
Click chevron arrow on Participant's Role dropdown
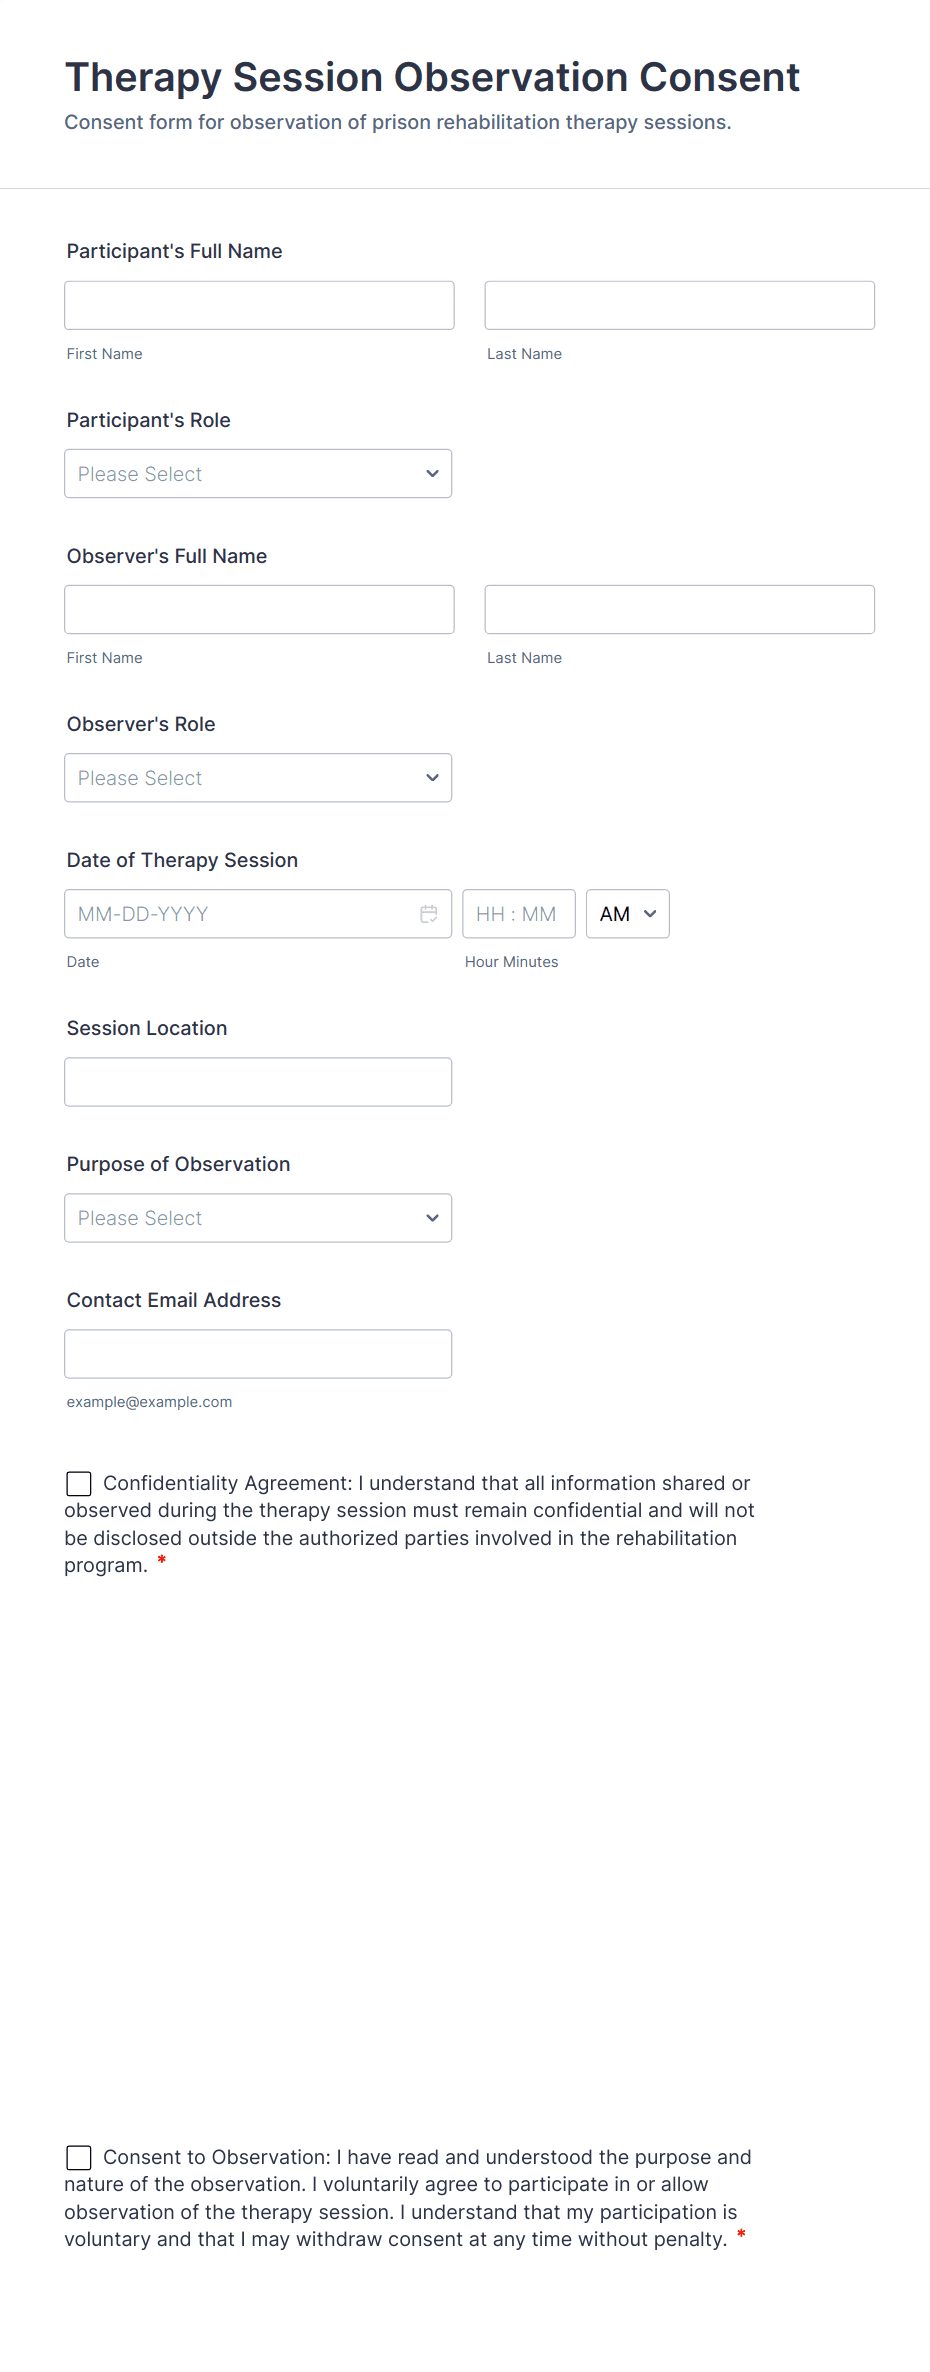click(x=432, y=474)
